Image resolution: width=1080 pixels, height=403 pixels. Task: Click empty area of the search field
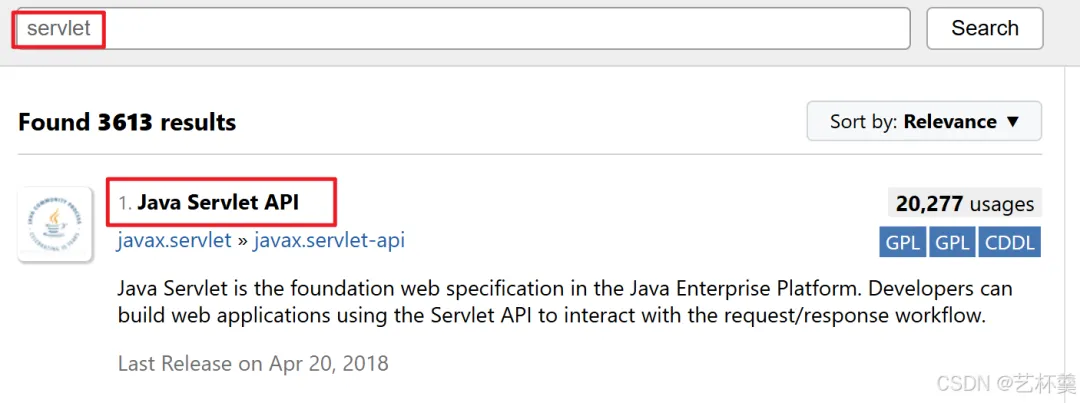[500, 28]
